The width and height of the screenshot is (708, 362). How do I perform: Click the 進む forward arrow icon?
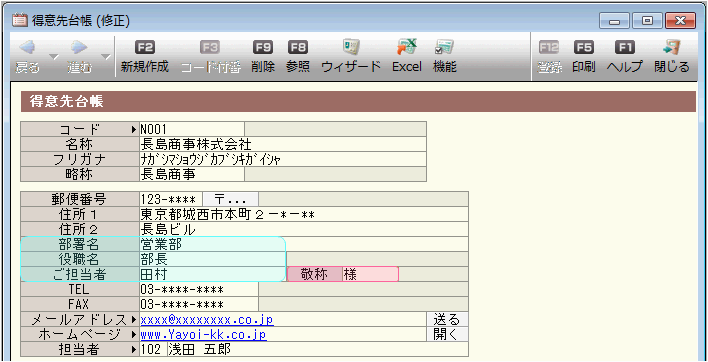point(79,47)
